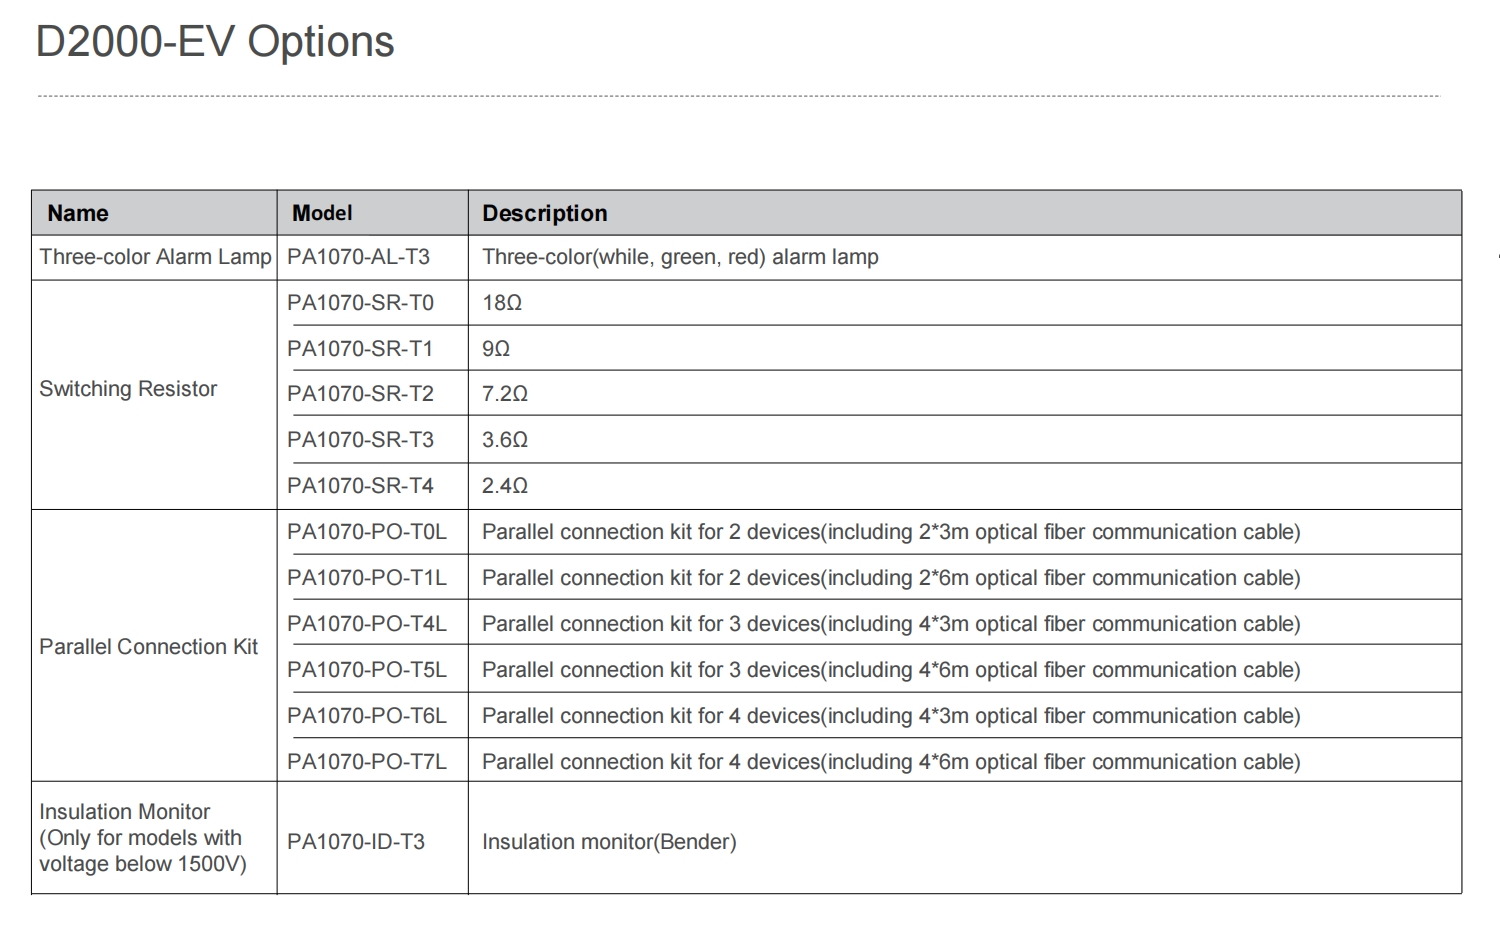Image resolution: width=1500 pixels, height=936 pixels.
Task: Click the Three-color Alarm Lamp name cell
Action: click(155, 257)
